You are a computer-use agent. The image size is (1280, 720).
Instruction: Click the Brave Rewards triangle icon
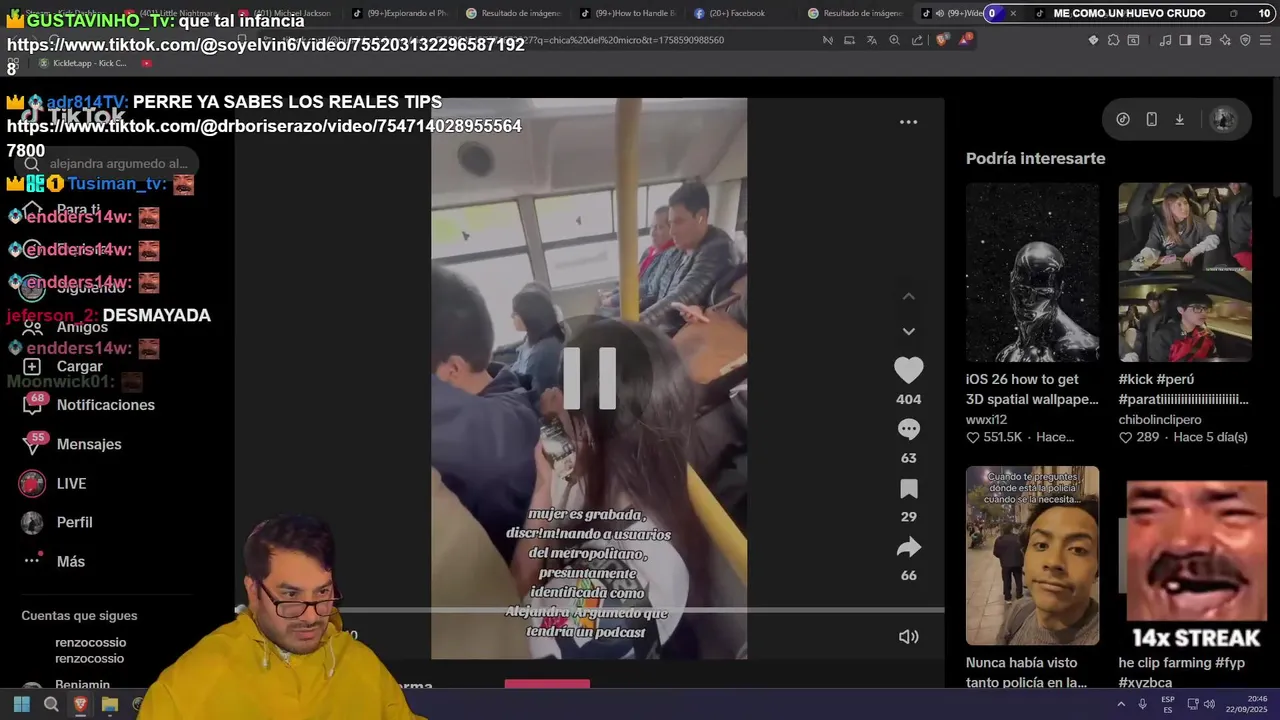click(x=965, y=40)
